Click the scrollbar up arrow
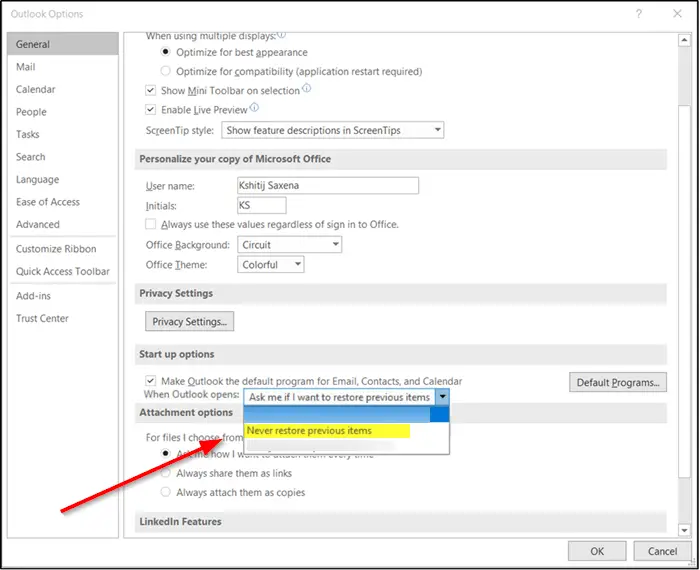The width and height of the screenshot is (700, 570). (x=684, y=40)
